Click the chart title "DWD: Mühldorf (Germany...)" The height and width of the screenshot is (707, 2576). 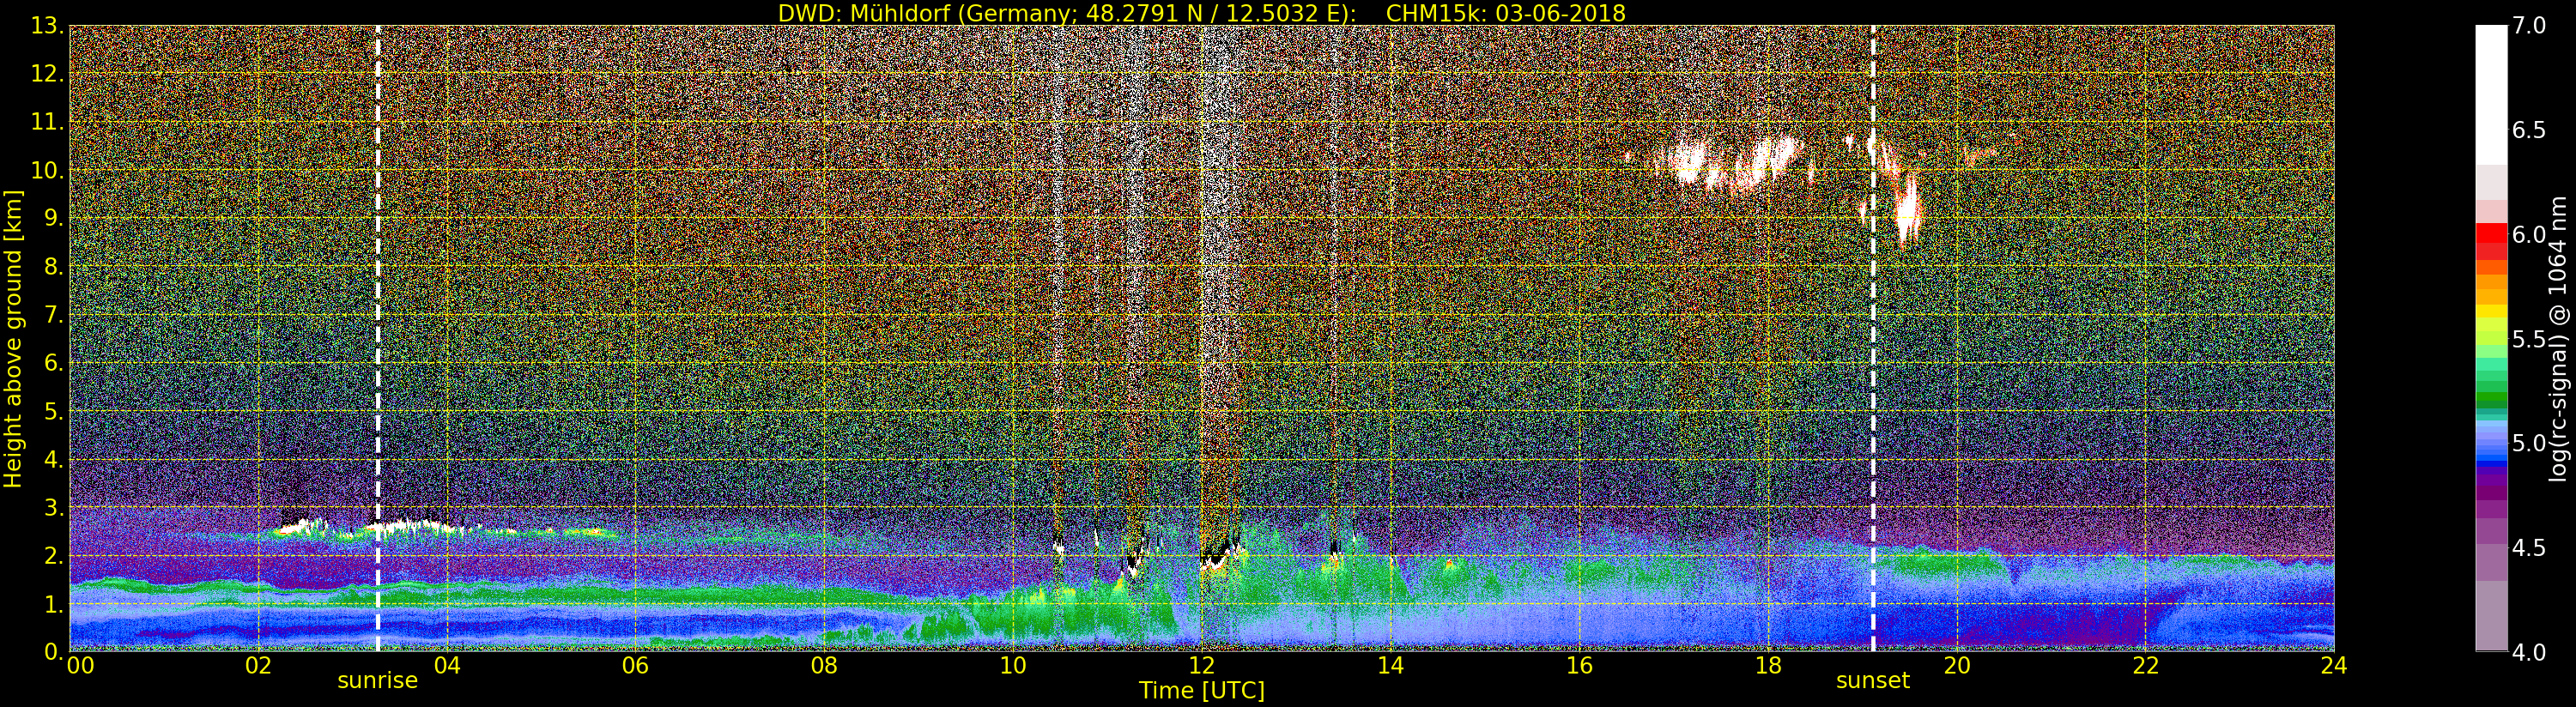pos(1202,13)
